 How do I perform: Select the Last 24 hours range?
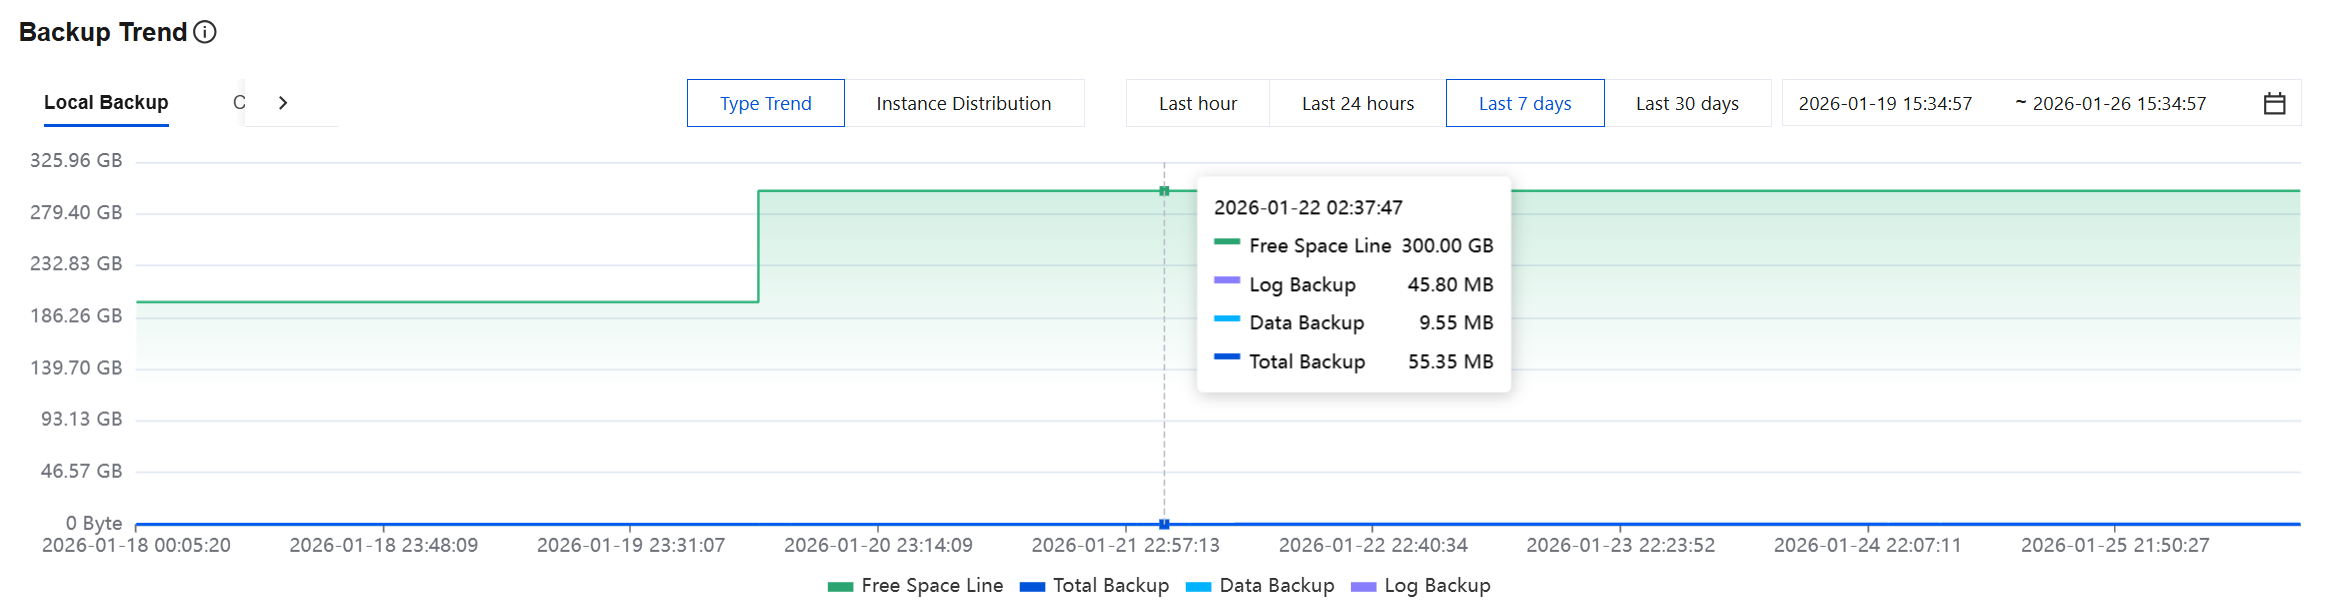[x=1357, y=103]
